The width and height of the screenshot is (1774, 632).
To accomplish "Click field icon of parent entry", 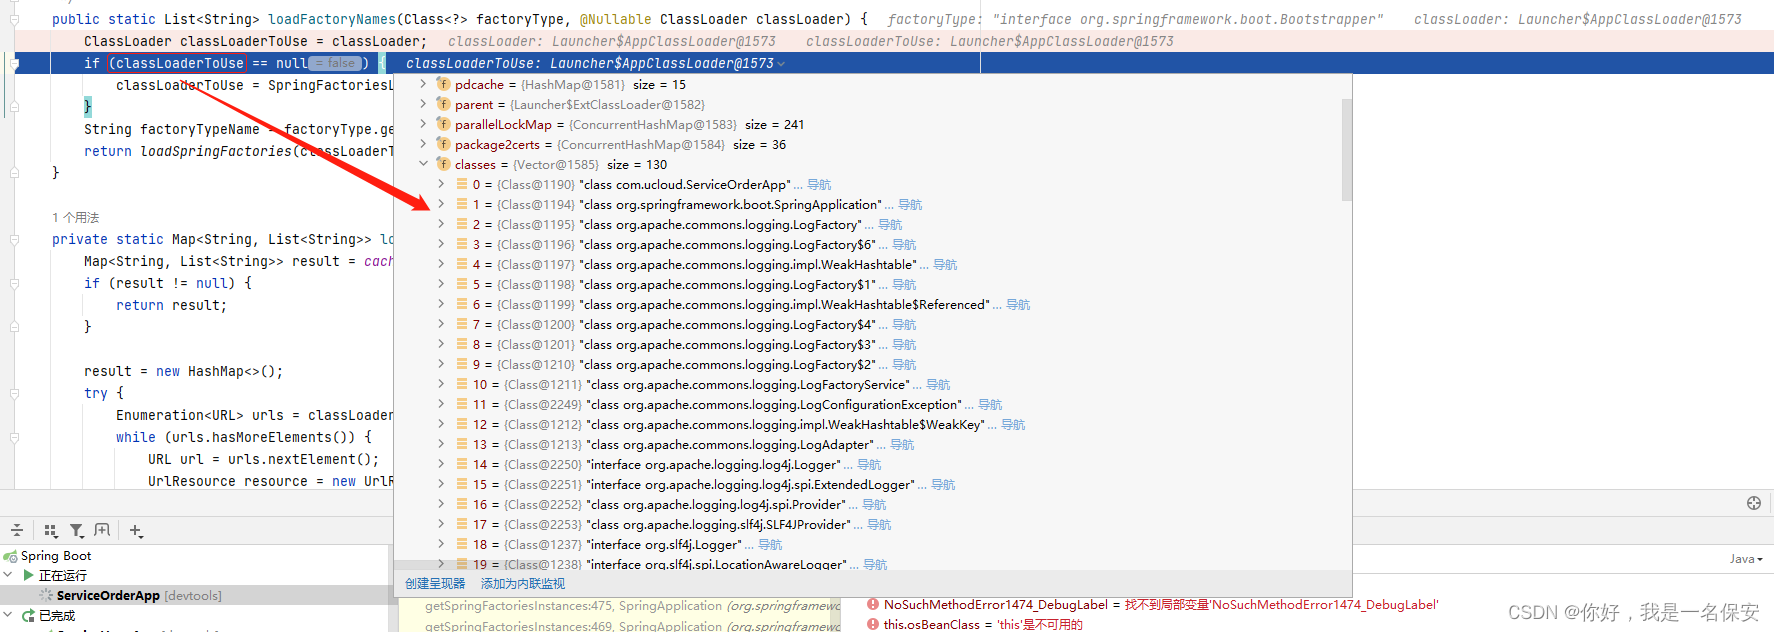I will tap(443, 104).
